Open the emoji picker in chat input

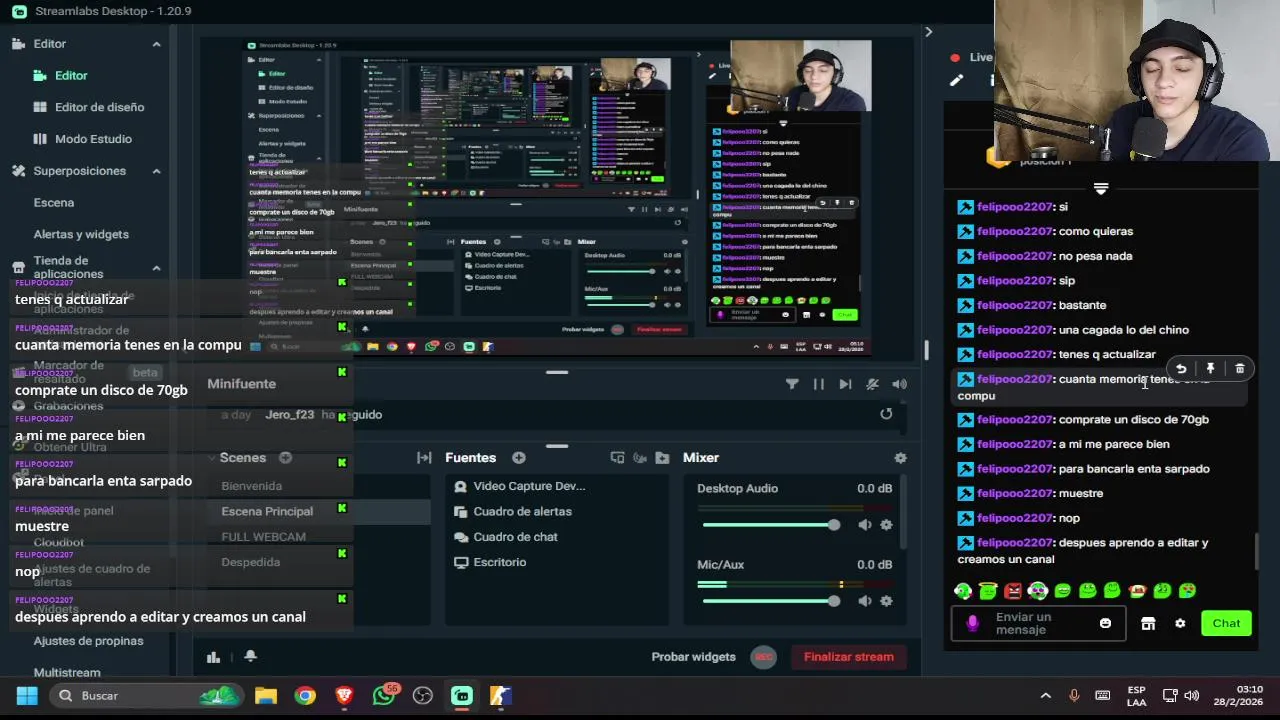pyautogui.click(x=1105, y=623)
